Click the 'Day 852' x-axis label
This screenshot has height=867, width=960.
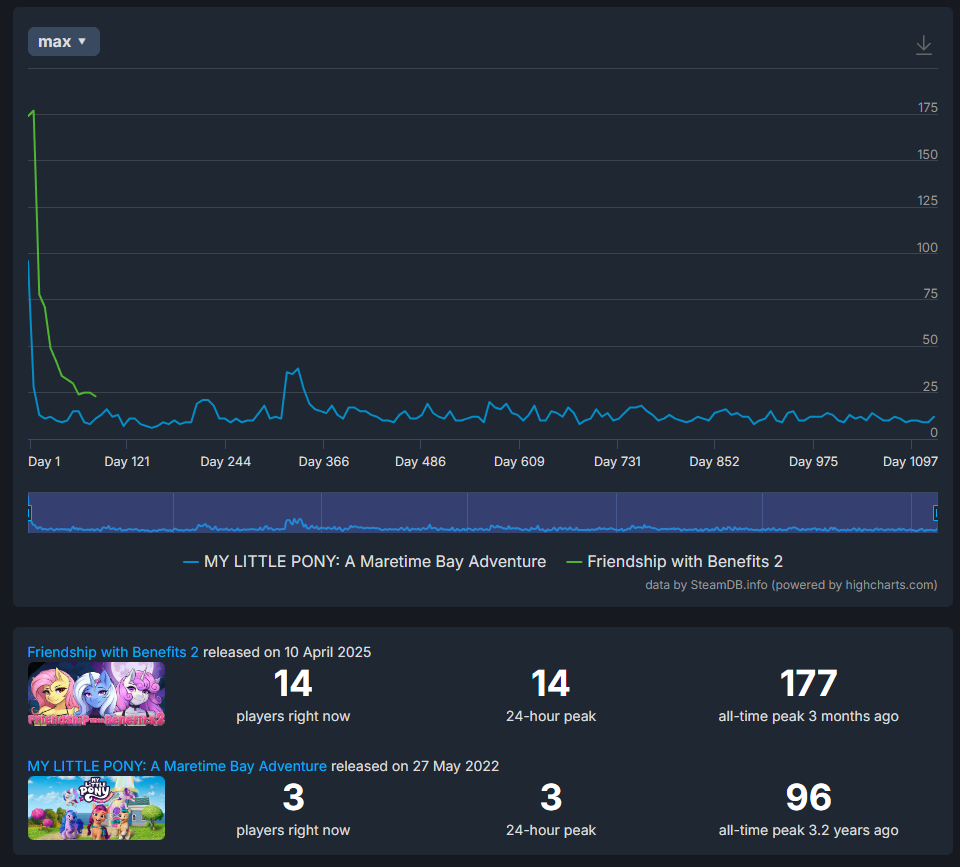coord(714,462)
